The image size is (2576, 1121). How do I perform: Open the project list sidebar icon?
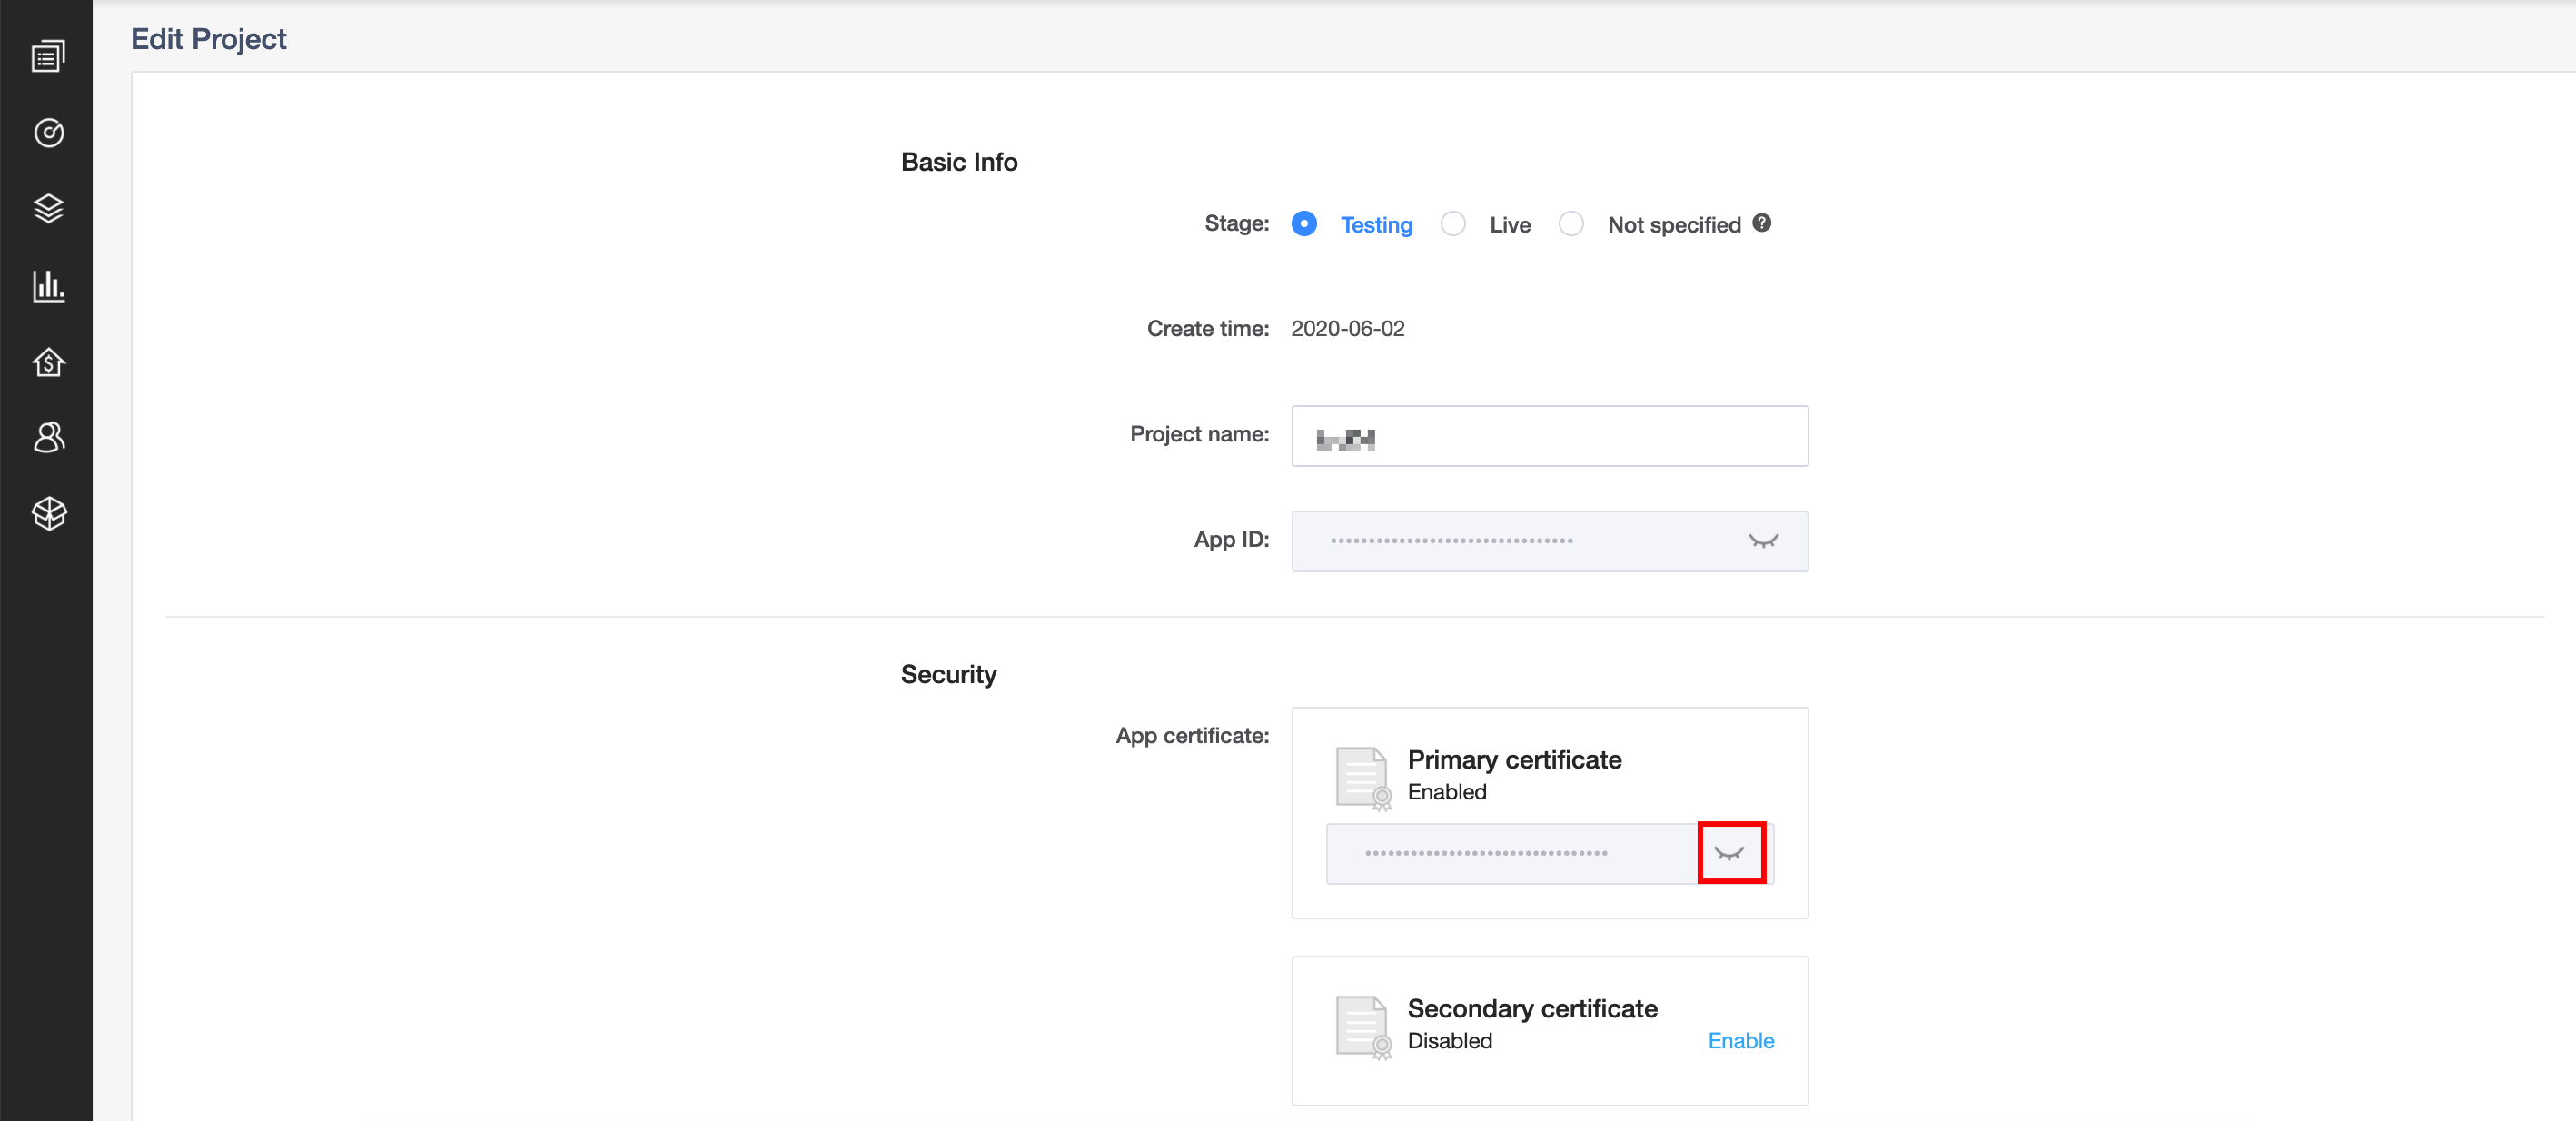(x=48, y=57)
